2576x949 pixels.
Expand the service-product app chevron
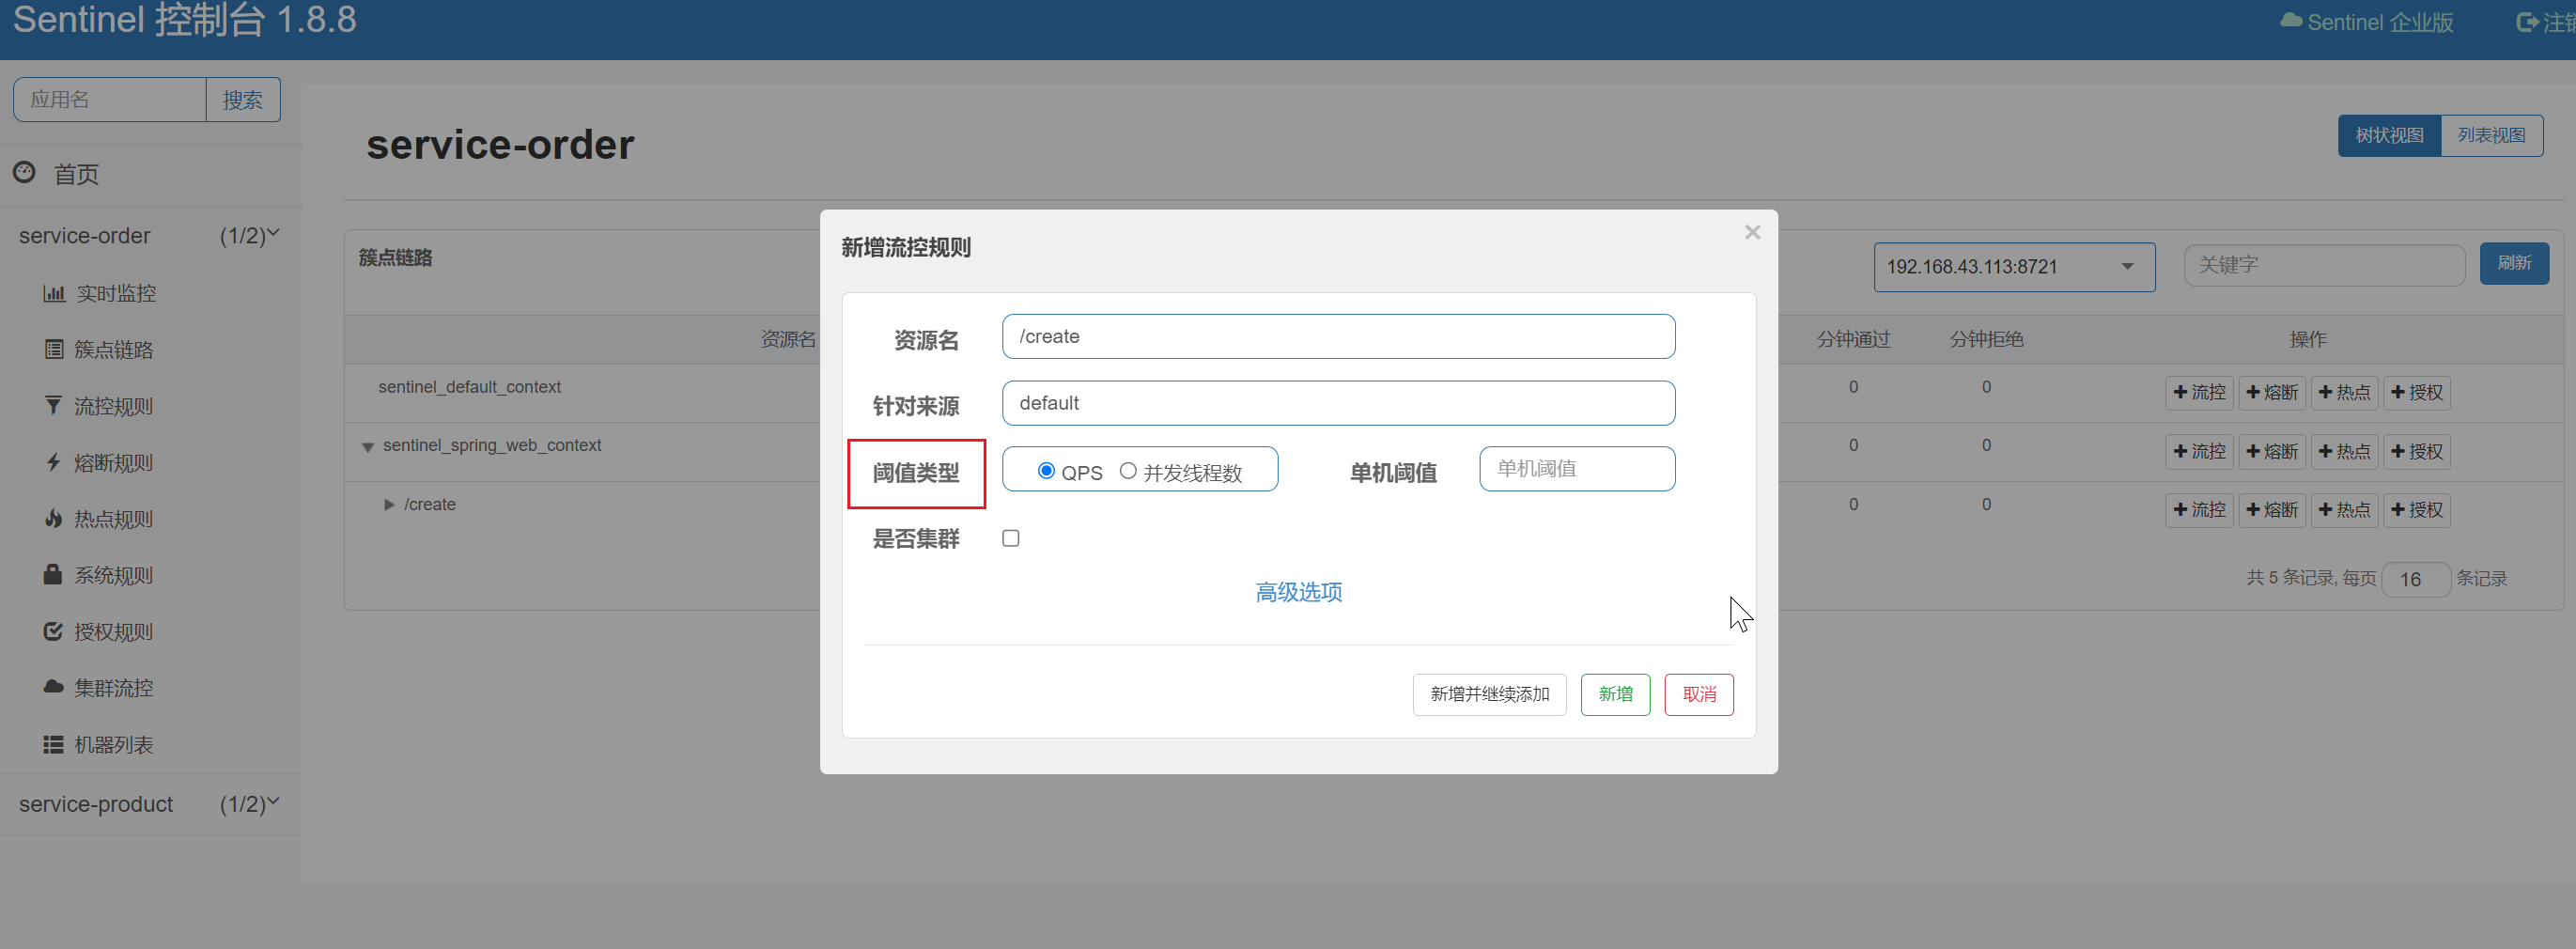click(273, 801)
